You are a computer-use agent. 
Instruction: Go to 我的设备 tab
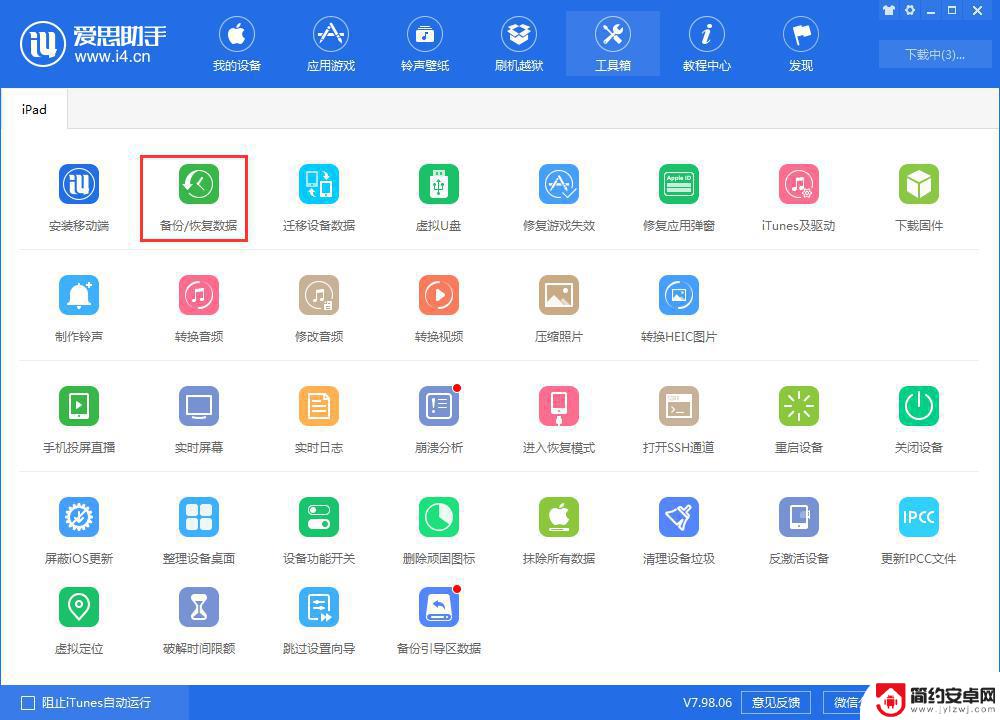237,44
